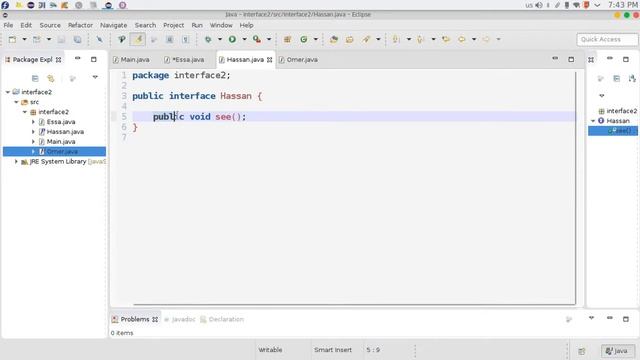Maximize the editor area

tap(571, 59)
